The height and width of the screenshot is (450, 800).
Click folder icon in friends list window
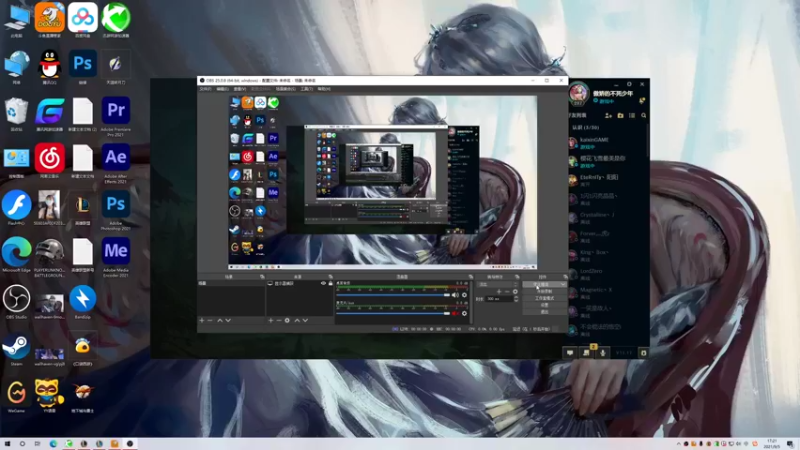tap(620, 116)
